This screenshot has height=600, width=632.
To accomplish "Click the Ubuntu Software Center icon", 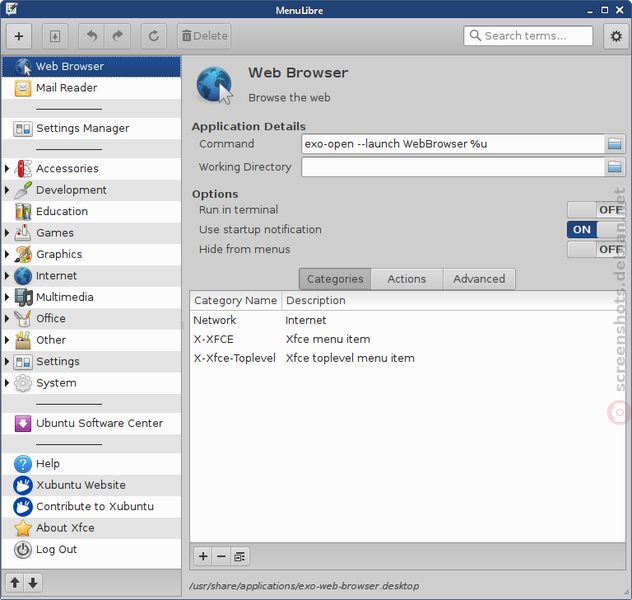I will point(23,424).
